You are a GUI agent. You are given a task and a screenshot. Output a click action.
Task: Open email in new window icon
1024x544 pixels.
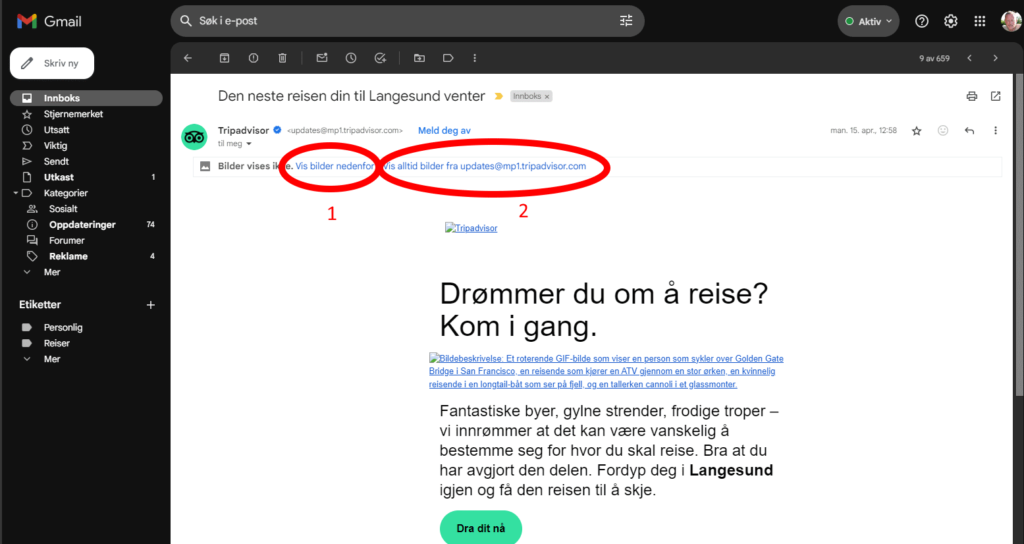(x=995, y=97)
